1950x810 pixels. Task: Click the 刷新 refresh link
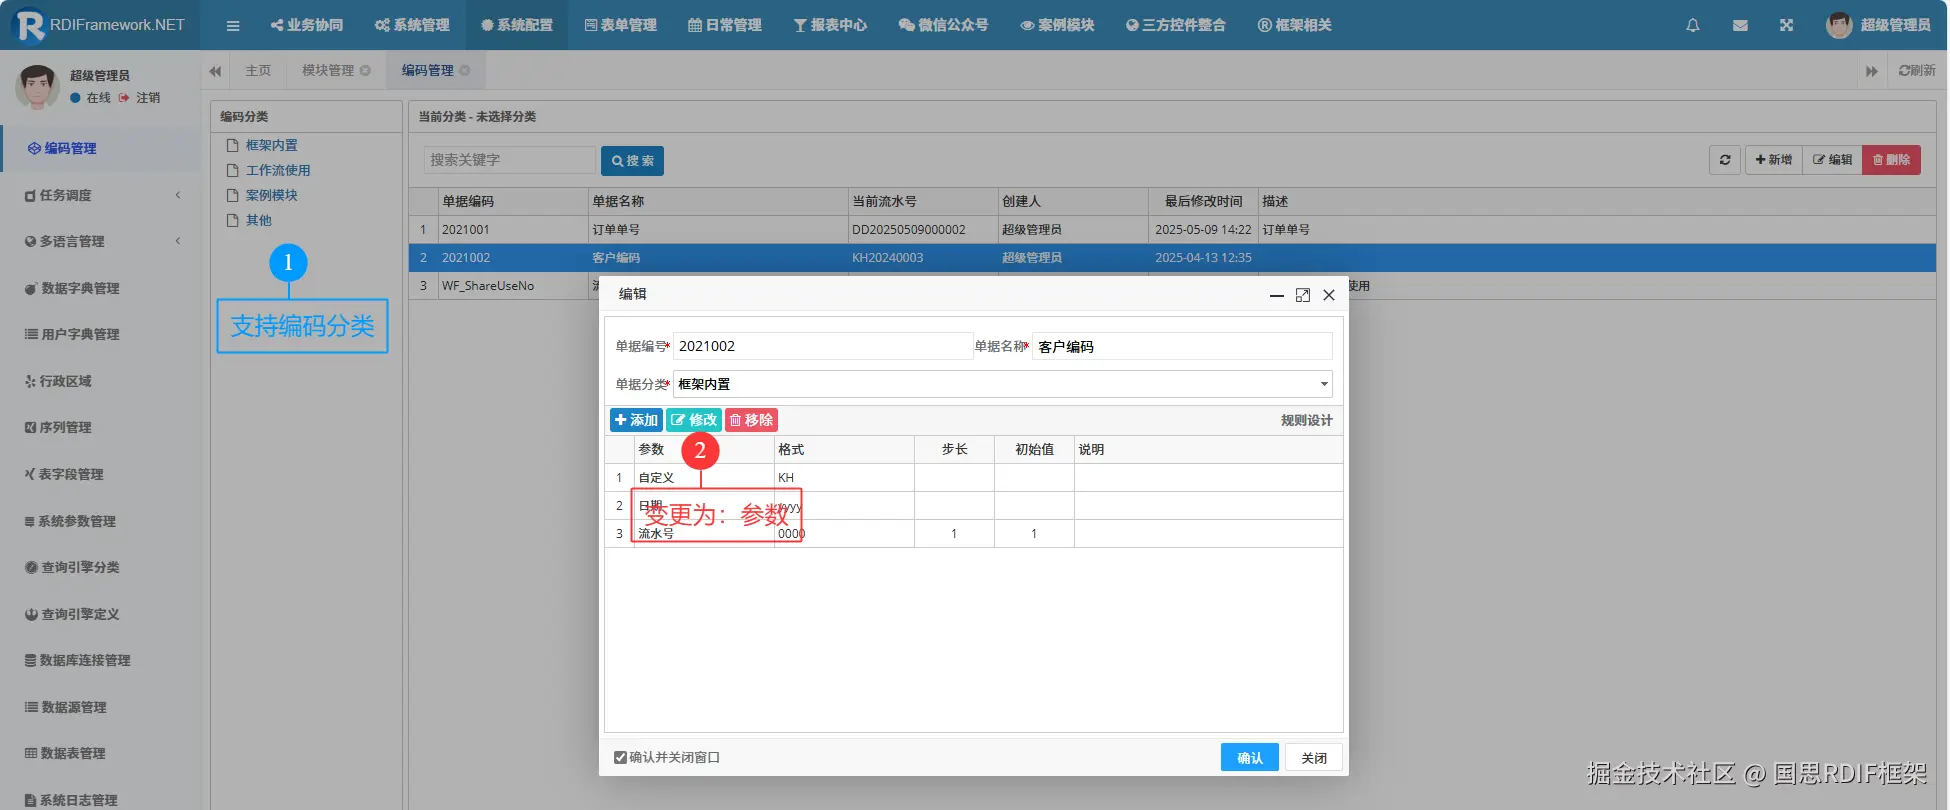pyautogui.click(x=1917, y=71)
